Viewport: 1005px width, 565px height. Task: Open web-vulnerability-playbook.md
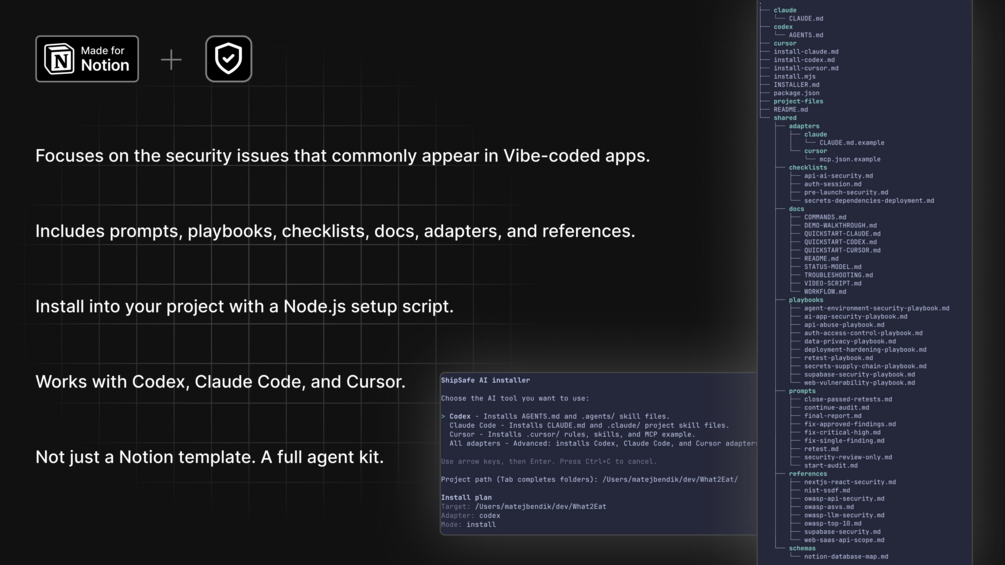860,383
